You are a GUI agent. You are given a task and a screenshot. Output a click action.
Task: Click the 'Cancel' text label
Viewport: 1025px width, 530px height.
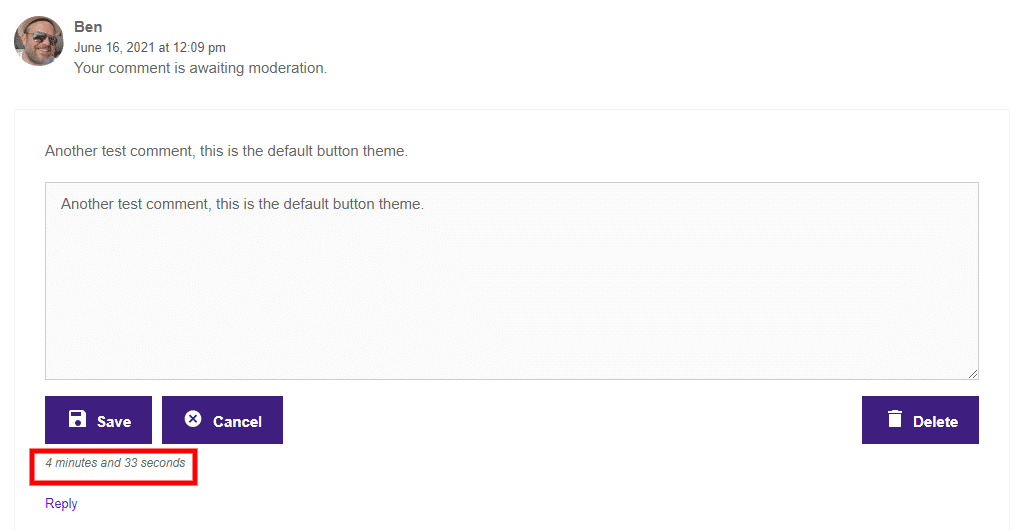[237, 422]
